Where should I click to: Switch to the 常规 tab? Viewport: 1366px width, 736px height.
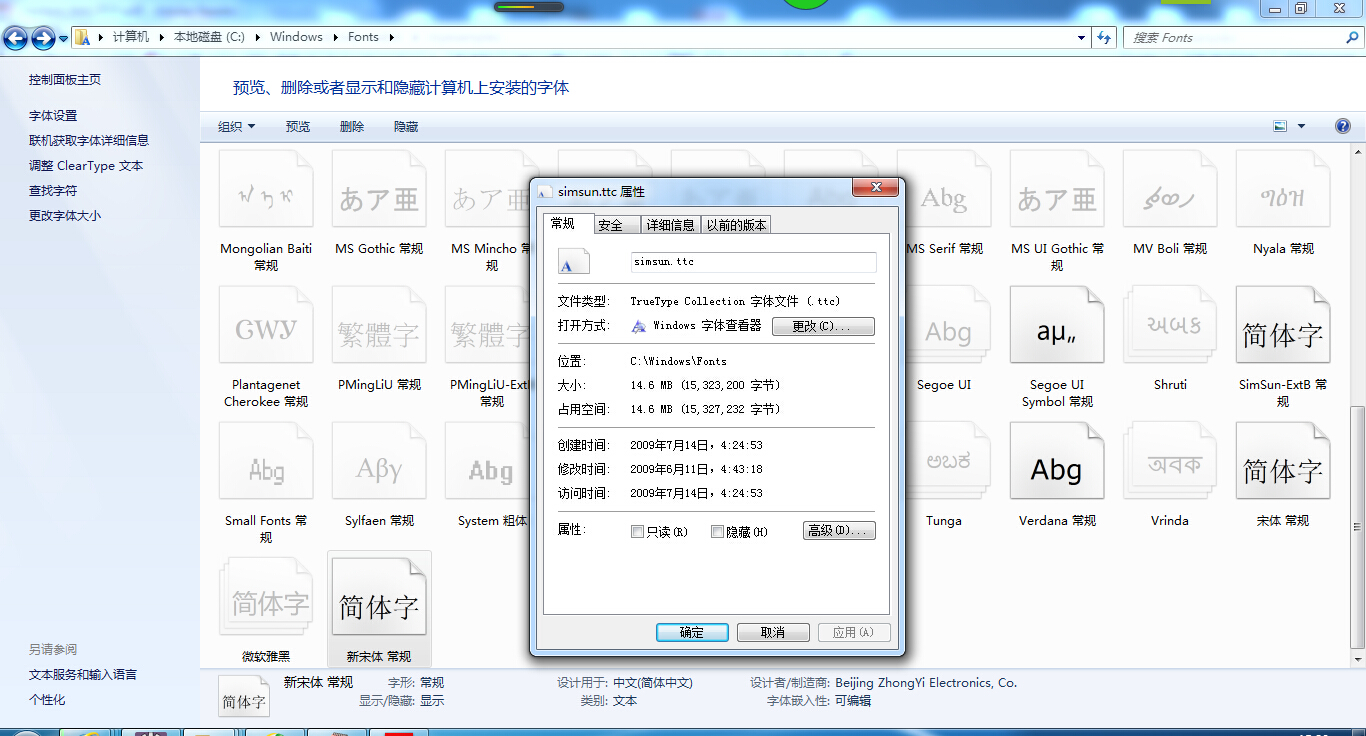tap(568, 223)
